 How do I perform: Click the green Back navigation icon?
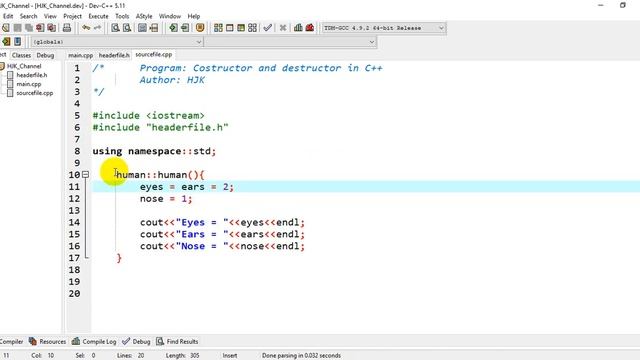coord(173,28)
